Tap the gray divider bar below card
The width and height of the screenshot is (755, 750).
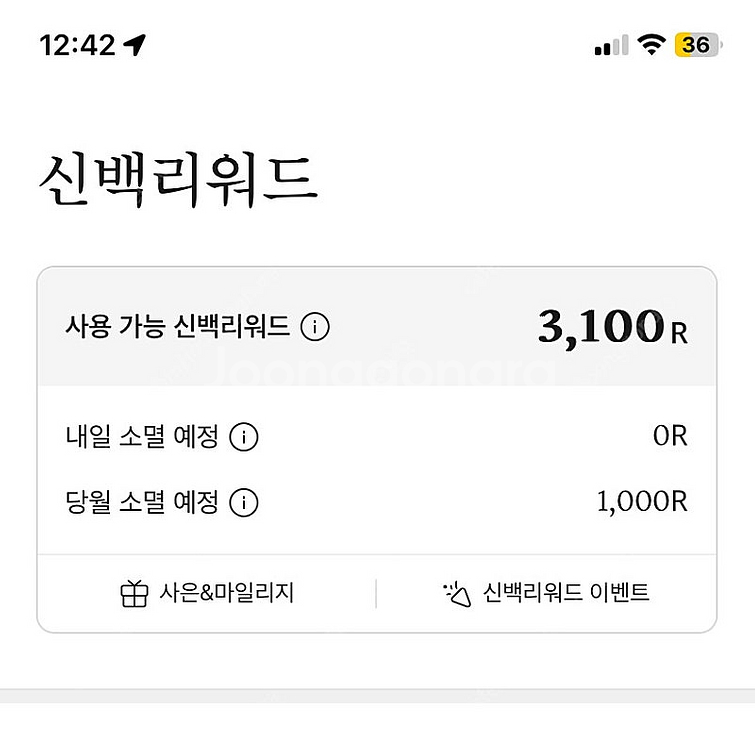377,695
